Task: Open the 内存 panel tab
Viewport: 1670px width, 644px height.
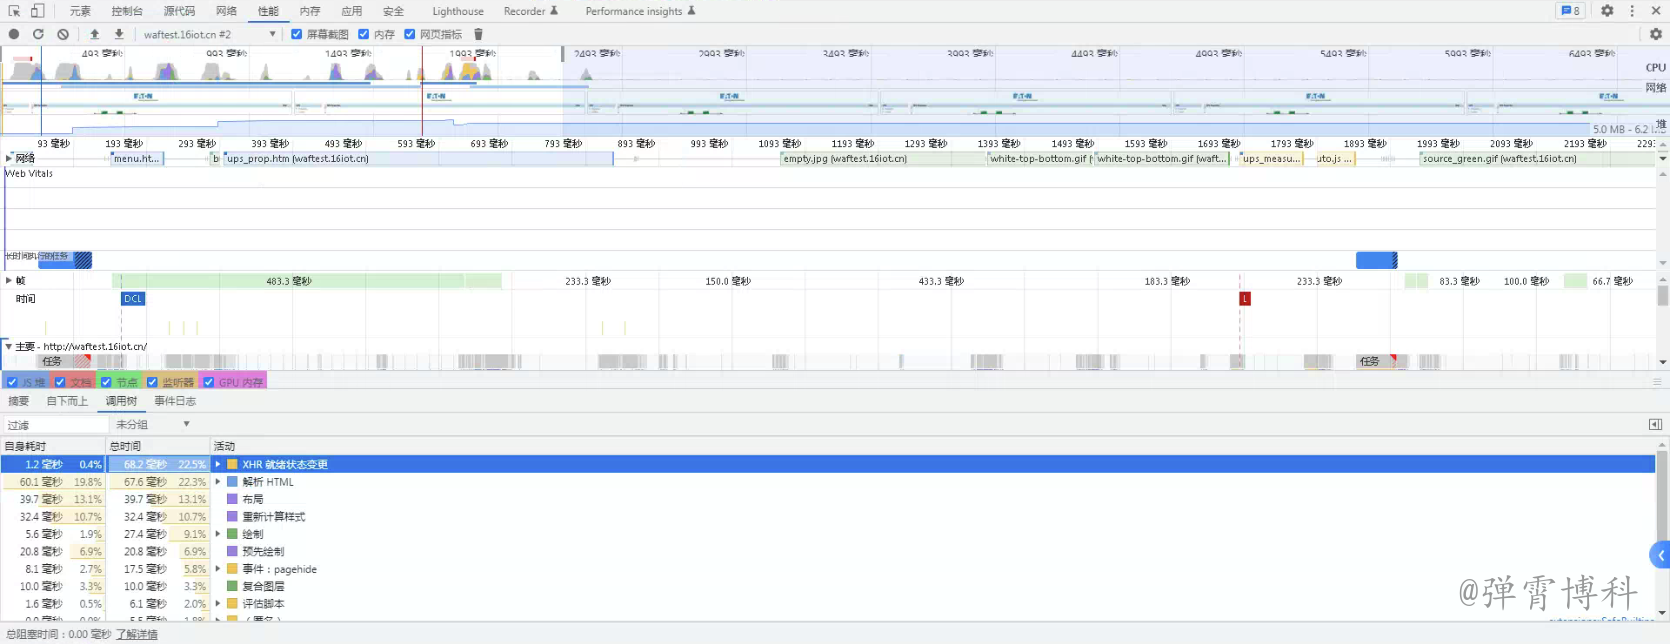Action: [x=310, y=11]
